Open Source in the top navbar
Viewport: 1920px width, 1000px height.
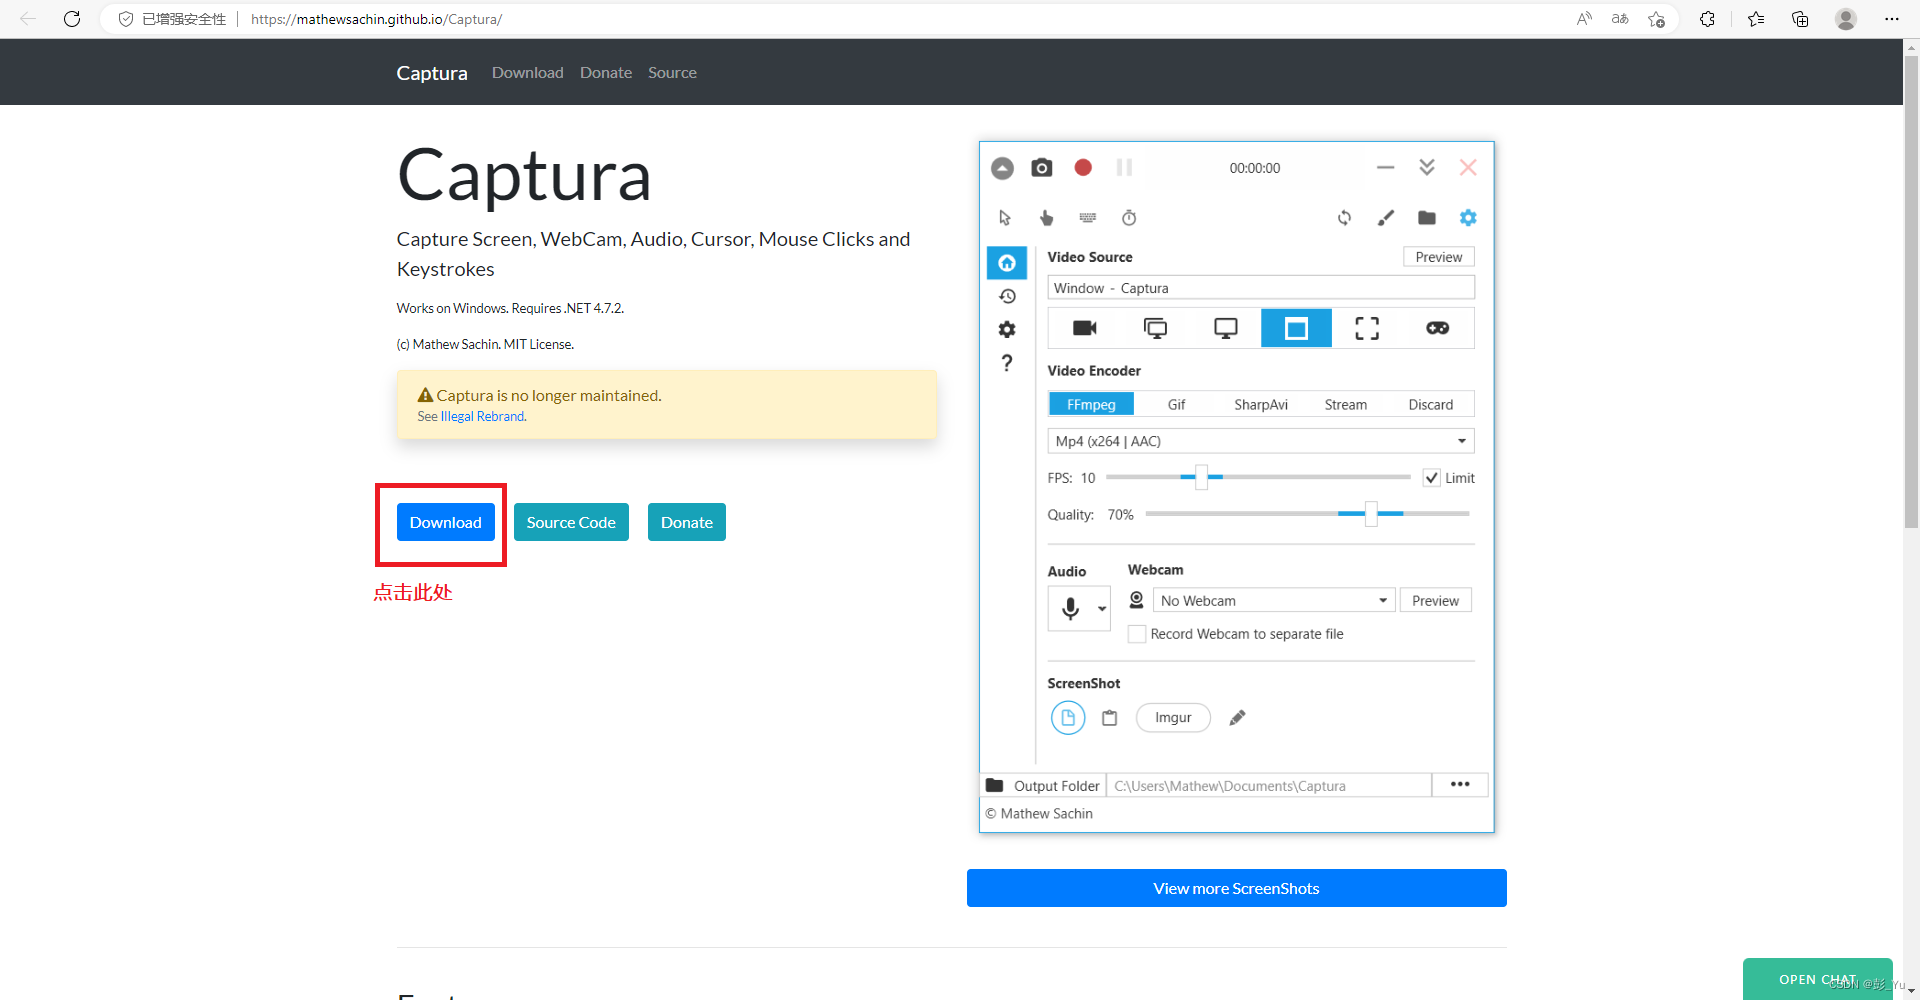672,72
